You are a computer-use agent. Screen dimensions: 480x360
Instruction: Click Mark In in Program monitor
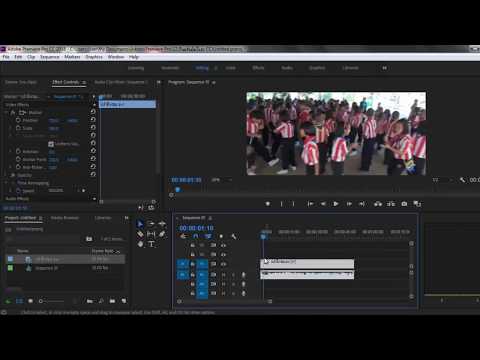pos(281,204)
